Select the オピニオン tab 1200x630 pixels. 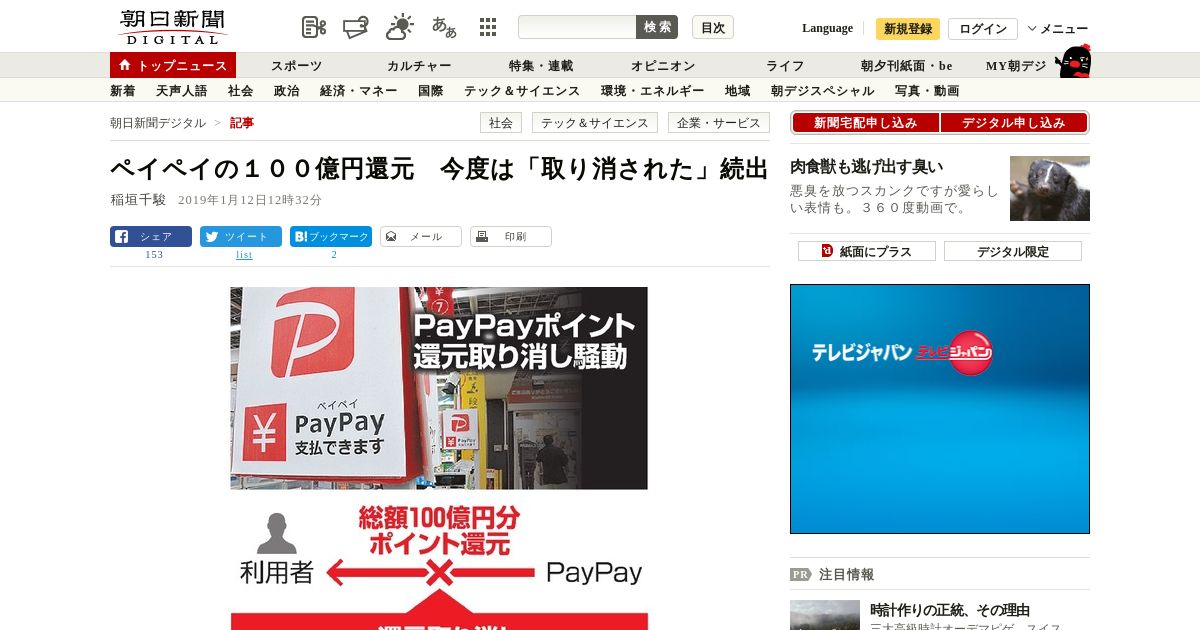tap(663, 66)
